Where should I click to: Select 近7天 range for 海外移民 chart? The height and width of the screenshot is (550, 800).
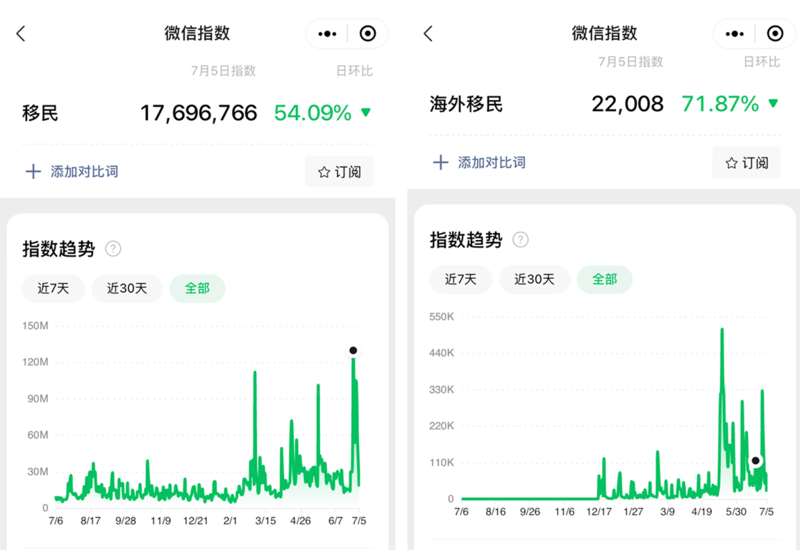(460, 279)
